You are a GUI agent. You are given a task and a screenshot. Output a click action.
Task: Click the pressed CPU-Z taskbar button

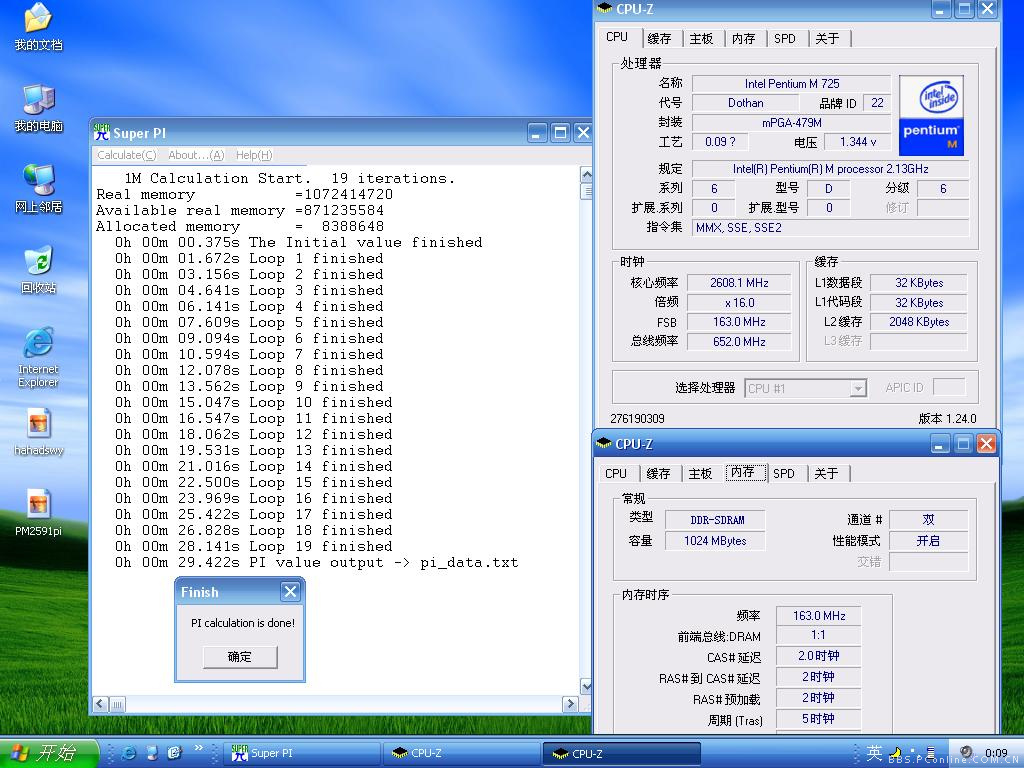pos(622,754)
